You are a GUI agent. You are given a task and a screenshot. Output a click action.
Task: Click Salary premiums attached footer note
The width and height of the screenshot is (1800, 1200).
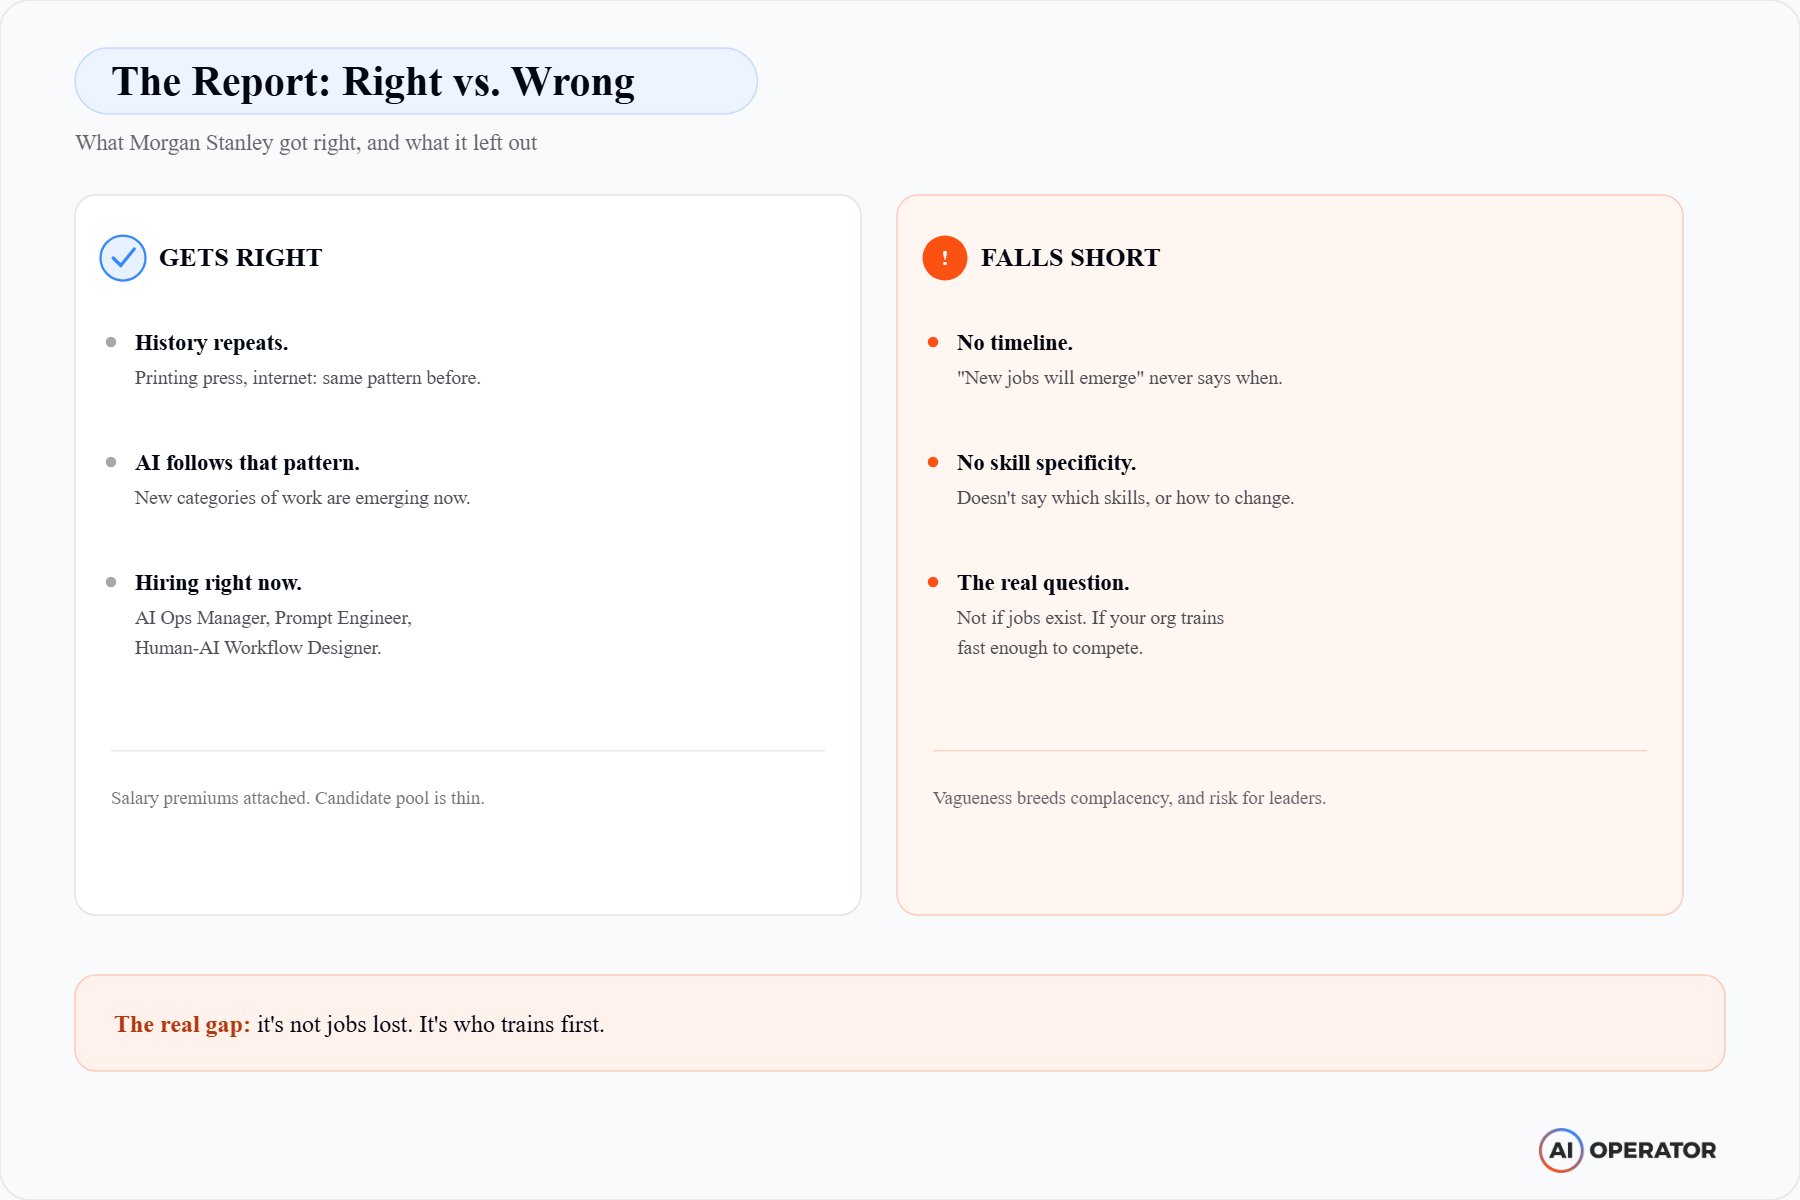pyautogui.click(x=298, y=798)
